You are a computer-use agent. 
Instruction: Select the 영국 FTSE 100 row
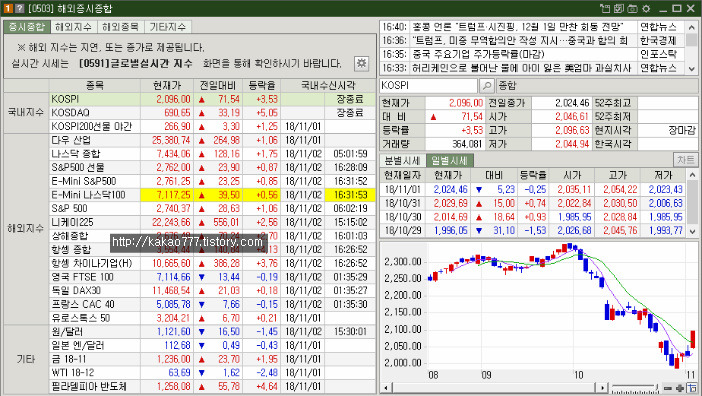click(x=212, y=277)
